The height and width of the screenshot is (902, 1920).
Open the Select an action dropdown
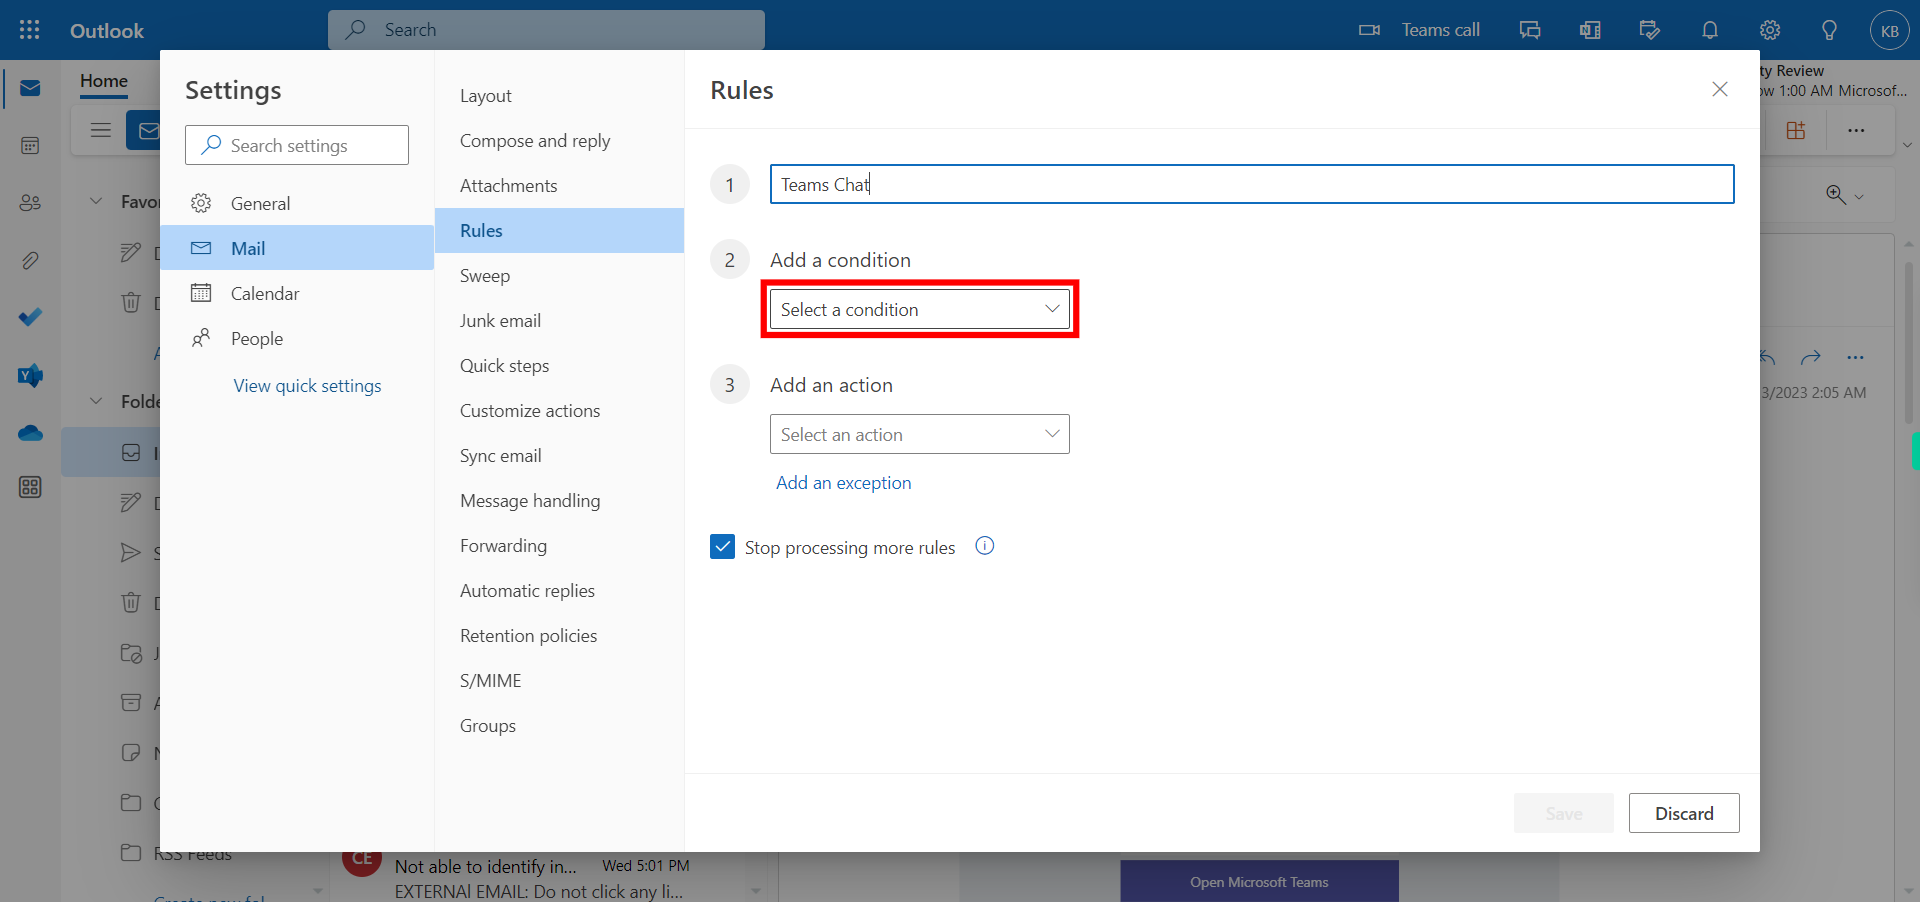point(919,434)
